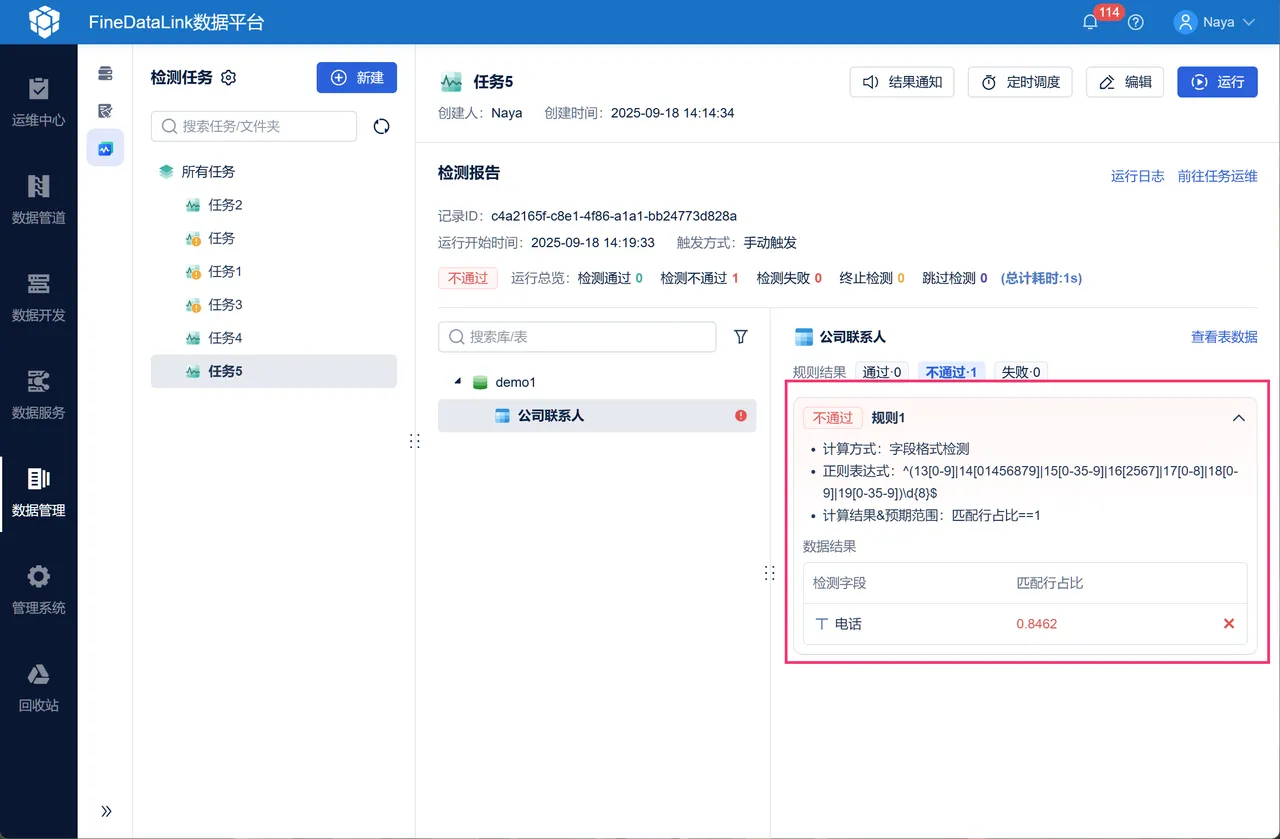Screen dimensions: 1280x839
Task: Collapse the demo1 database node
Action: tap(458, 382)
